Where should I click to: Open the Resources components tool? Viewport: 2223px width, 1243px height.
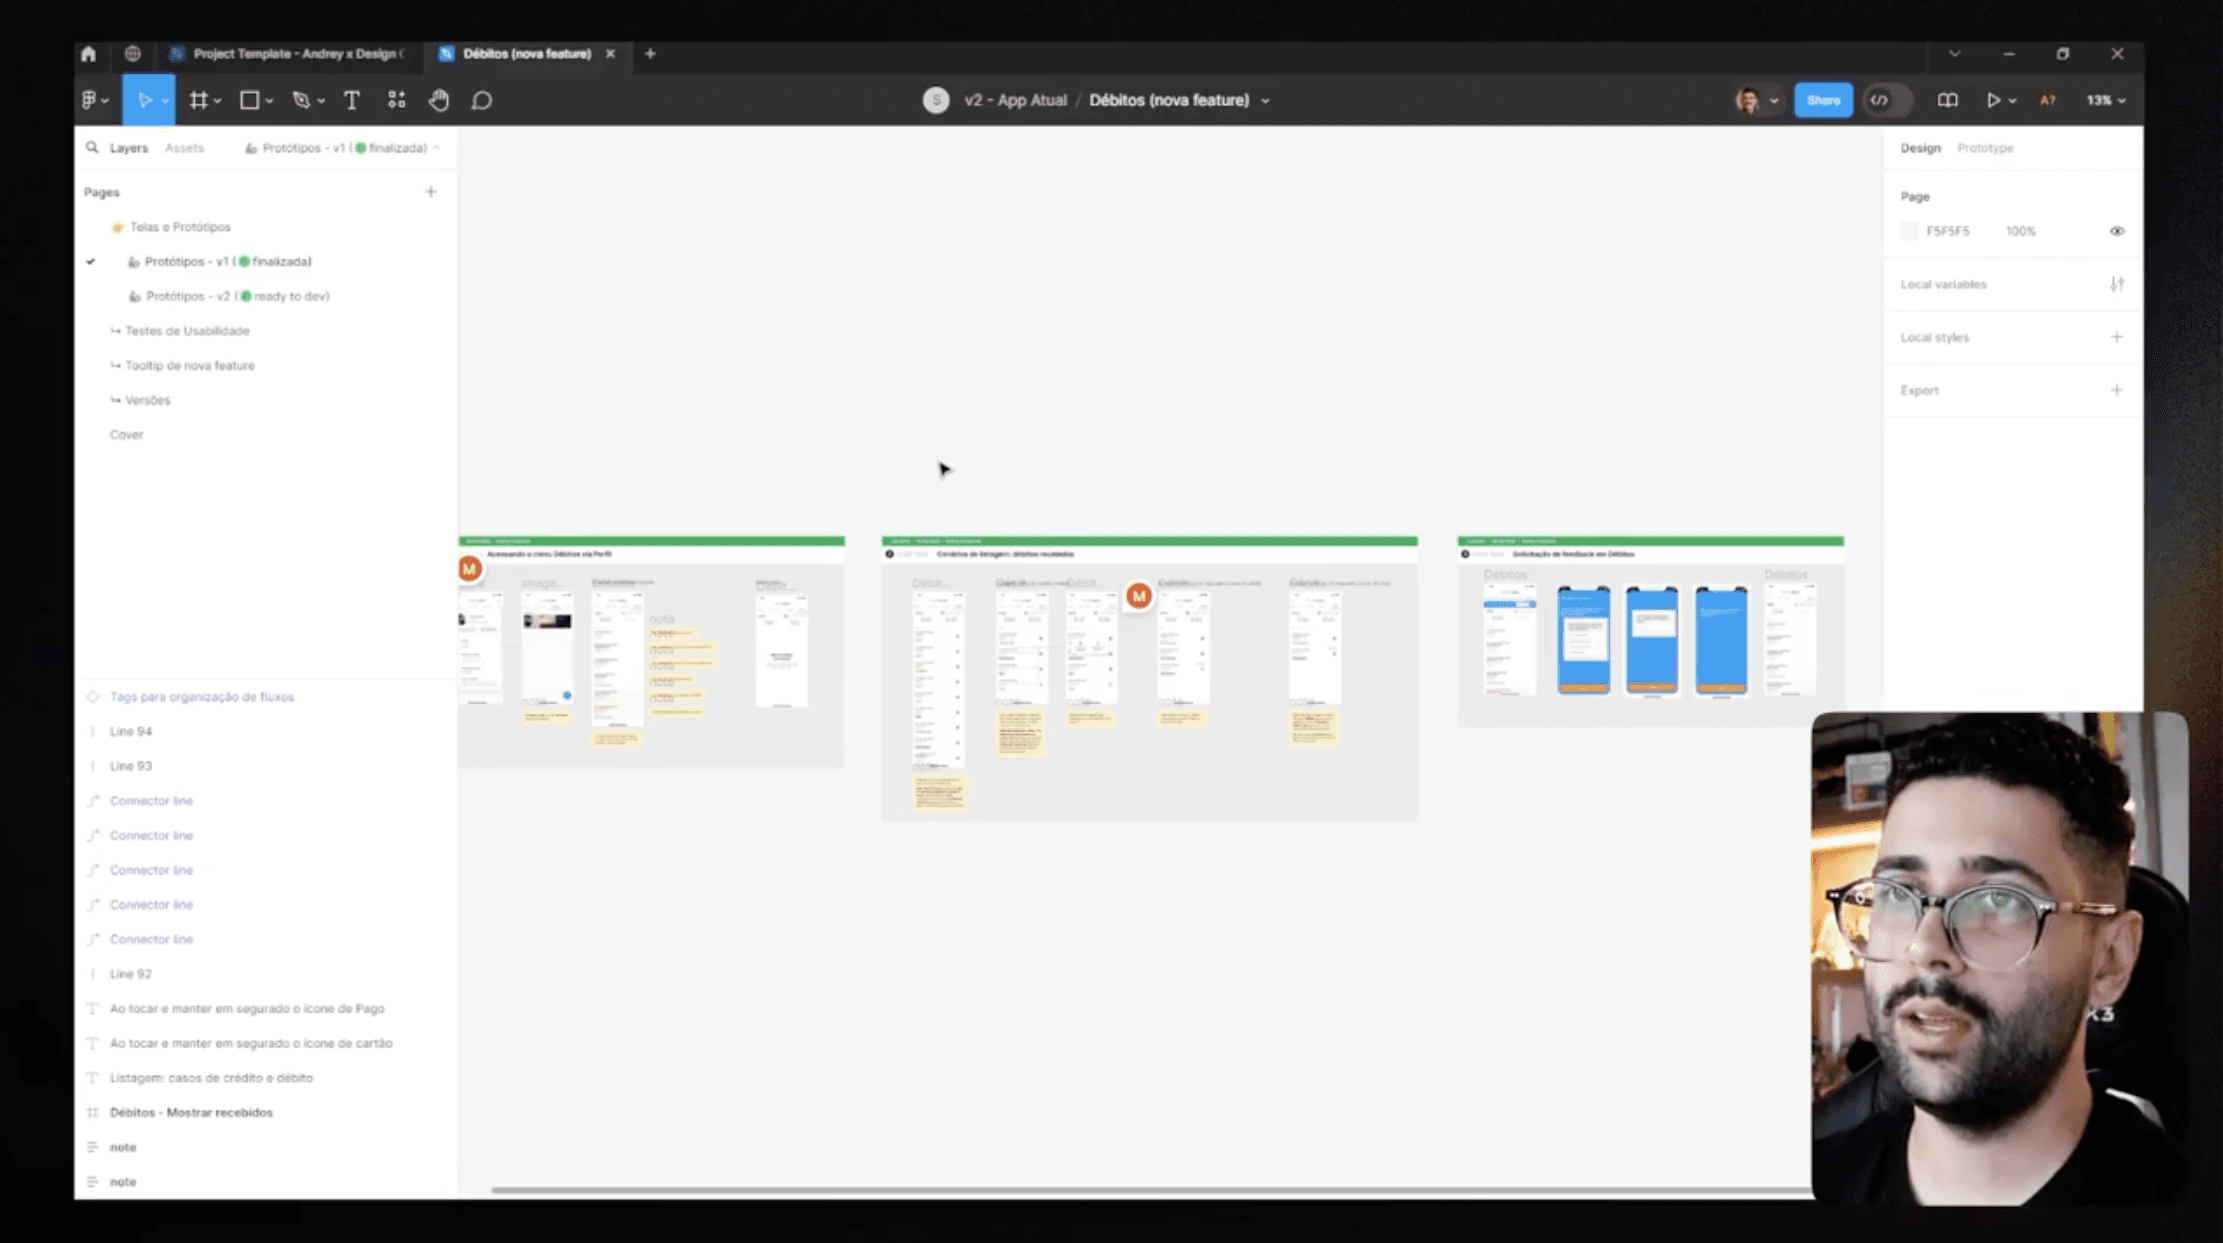(397, 100)
